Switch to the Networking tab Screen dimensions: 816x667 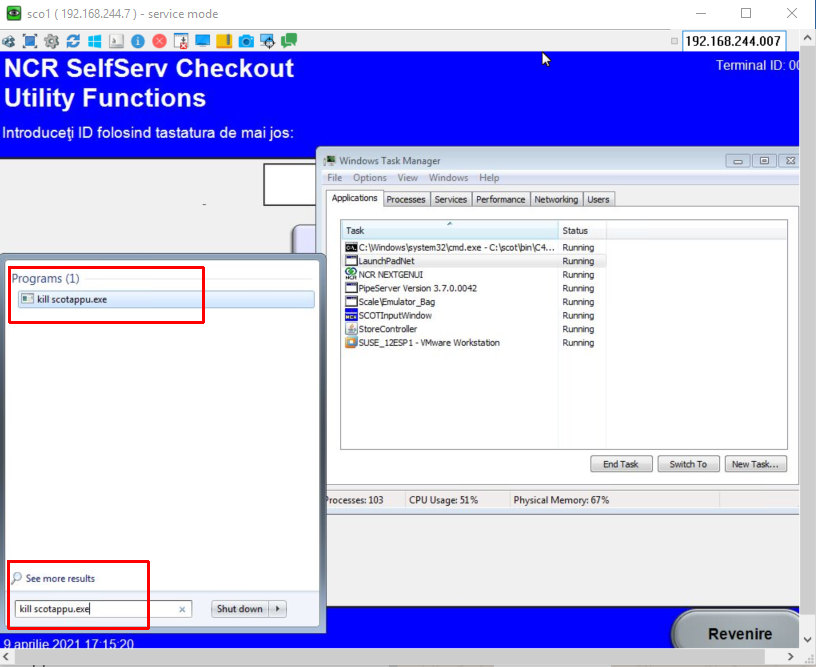556,199
